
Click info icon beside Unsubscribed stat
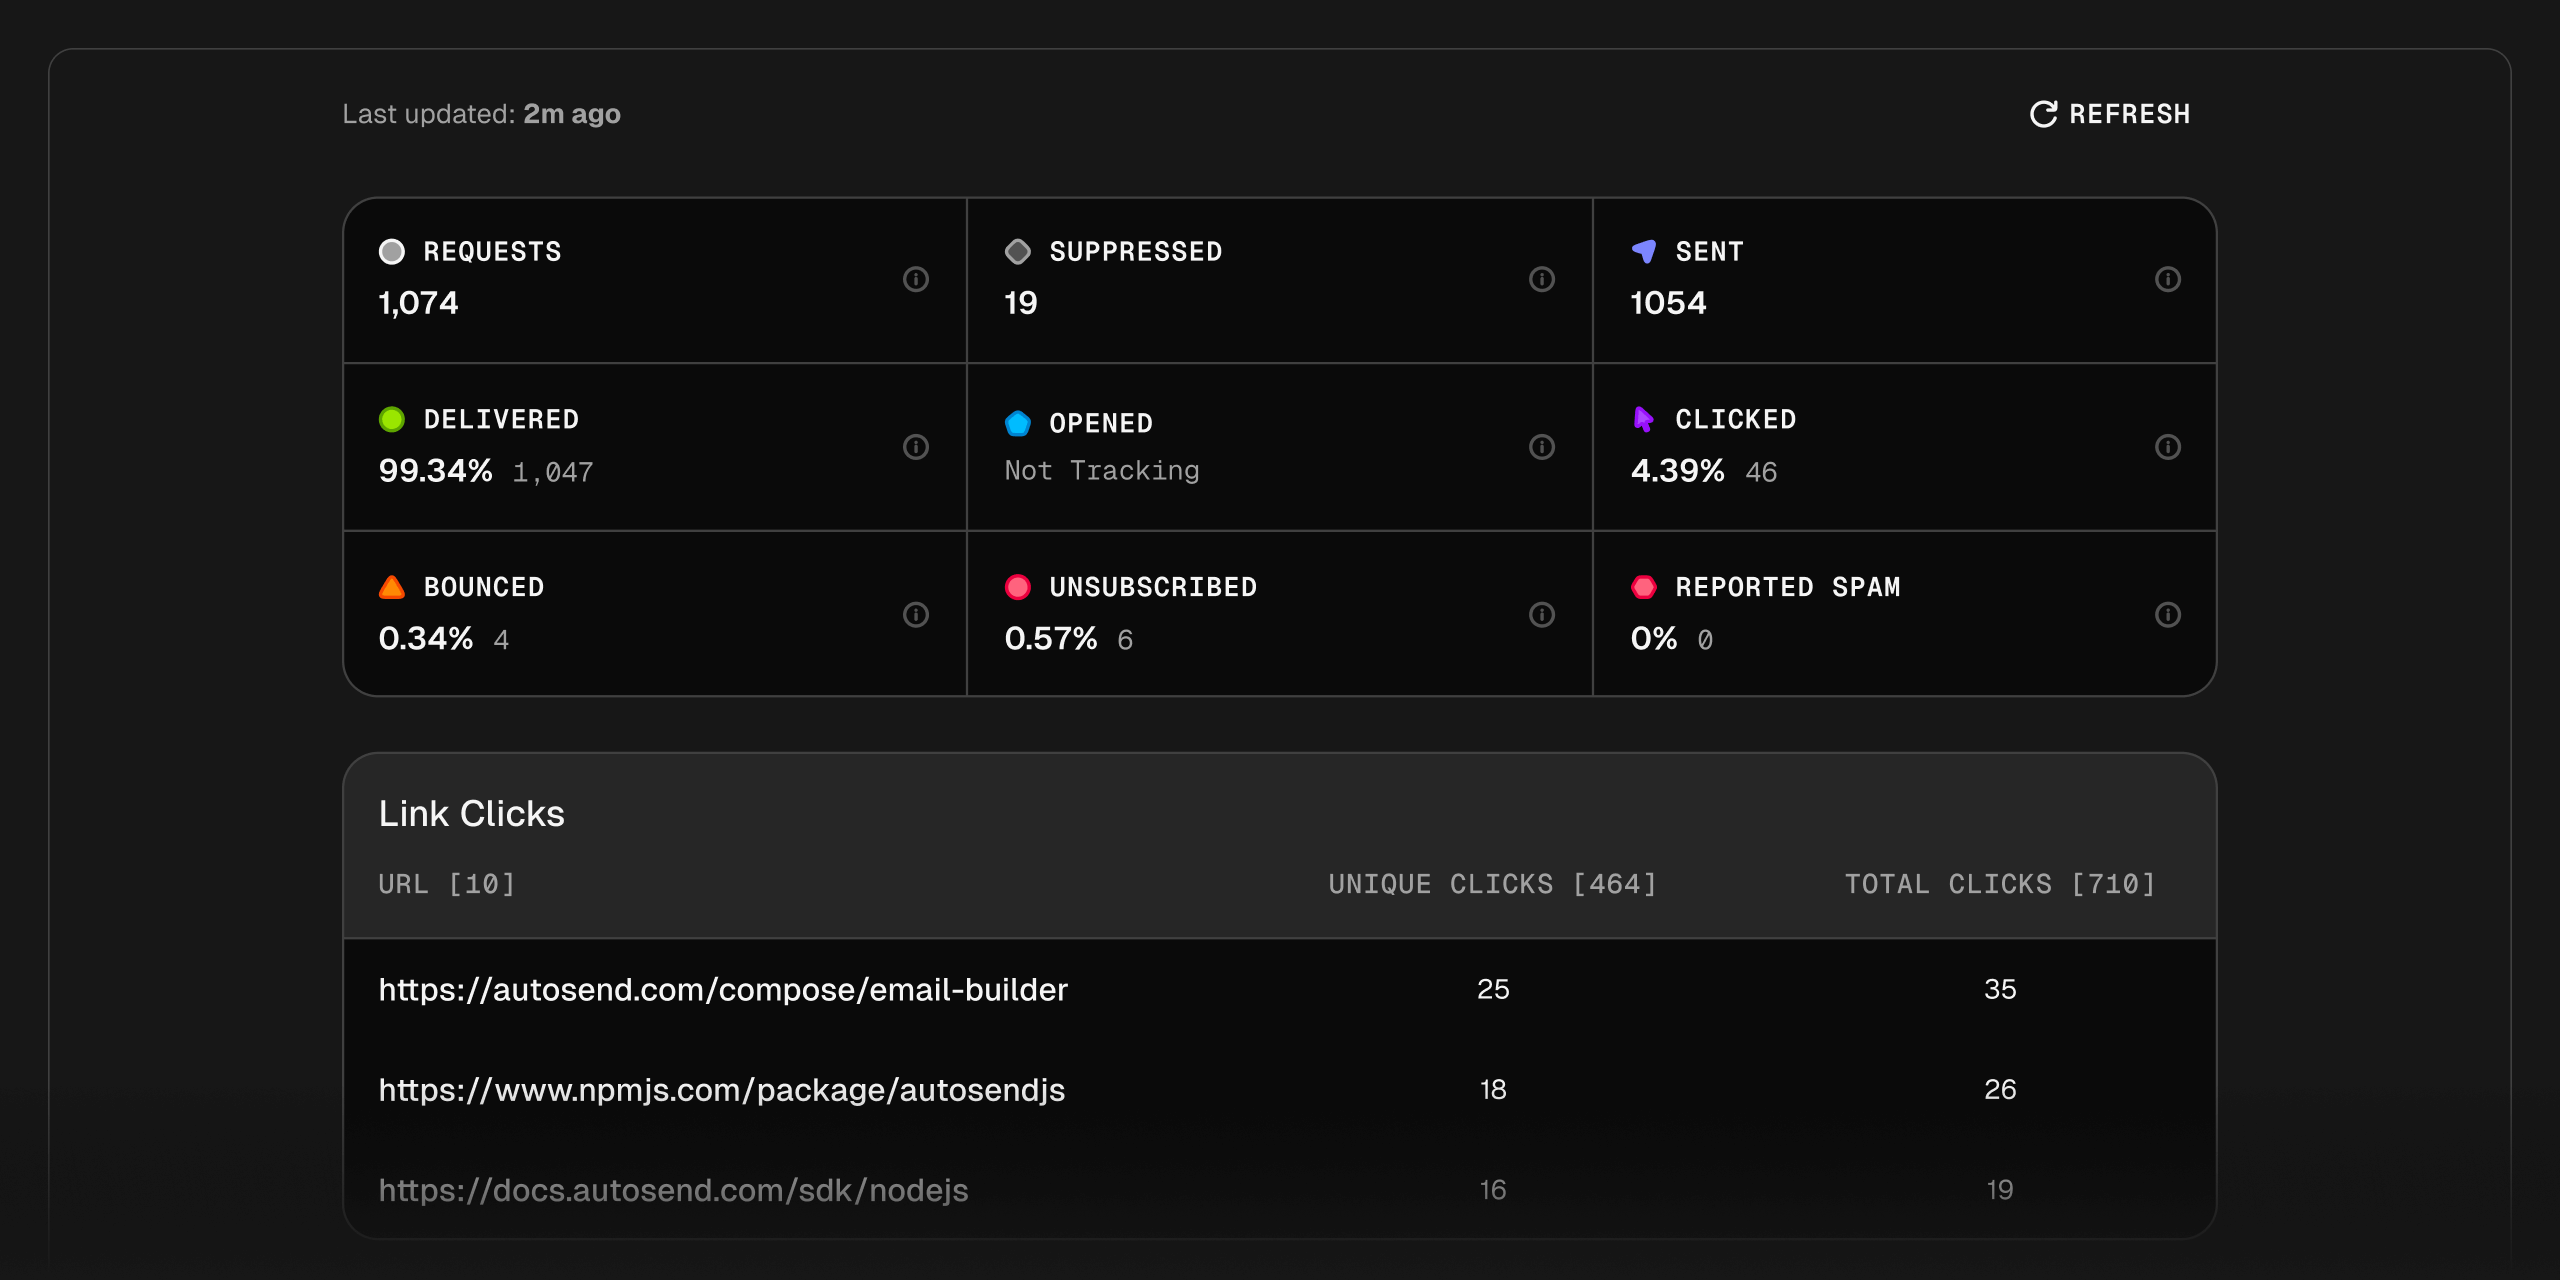[1542, 614]
